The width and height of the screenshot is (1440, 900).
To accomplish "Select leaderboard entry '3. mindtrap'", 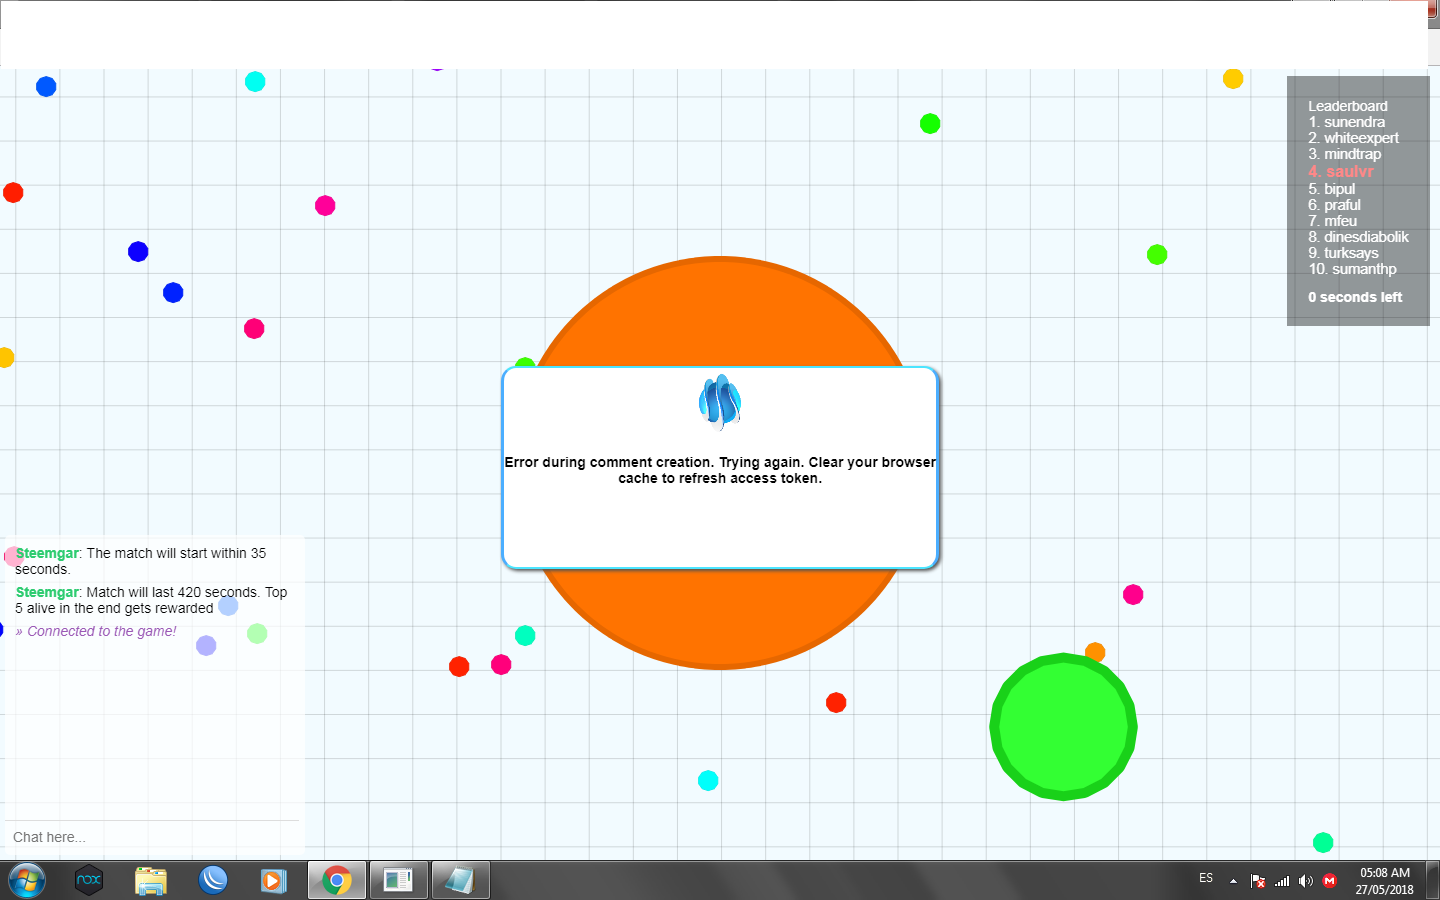I will pyautogui.click(x=1345, y=154).
